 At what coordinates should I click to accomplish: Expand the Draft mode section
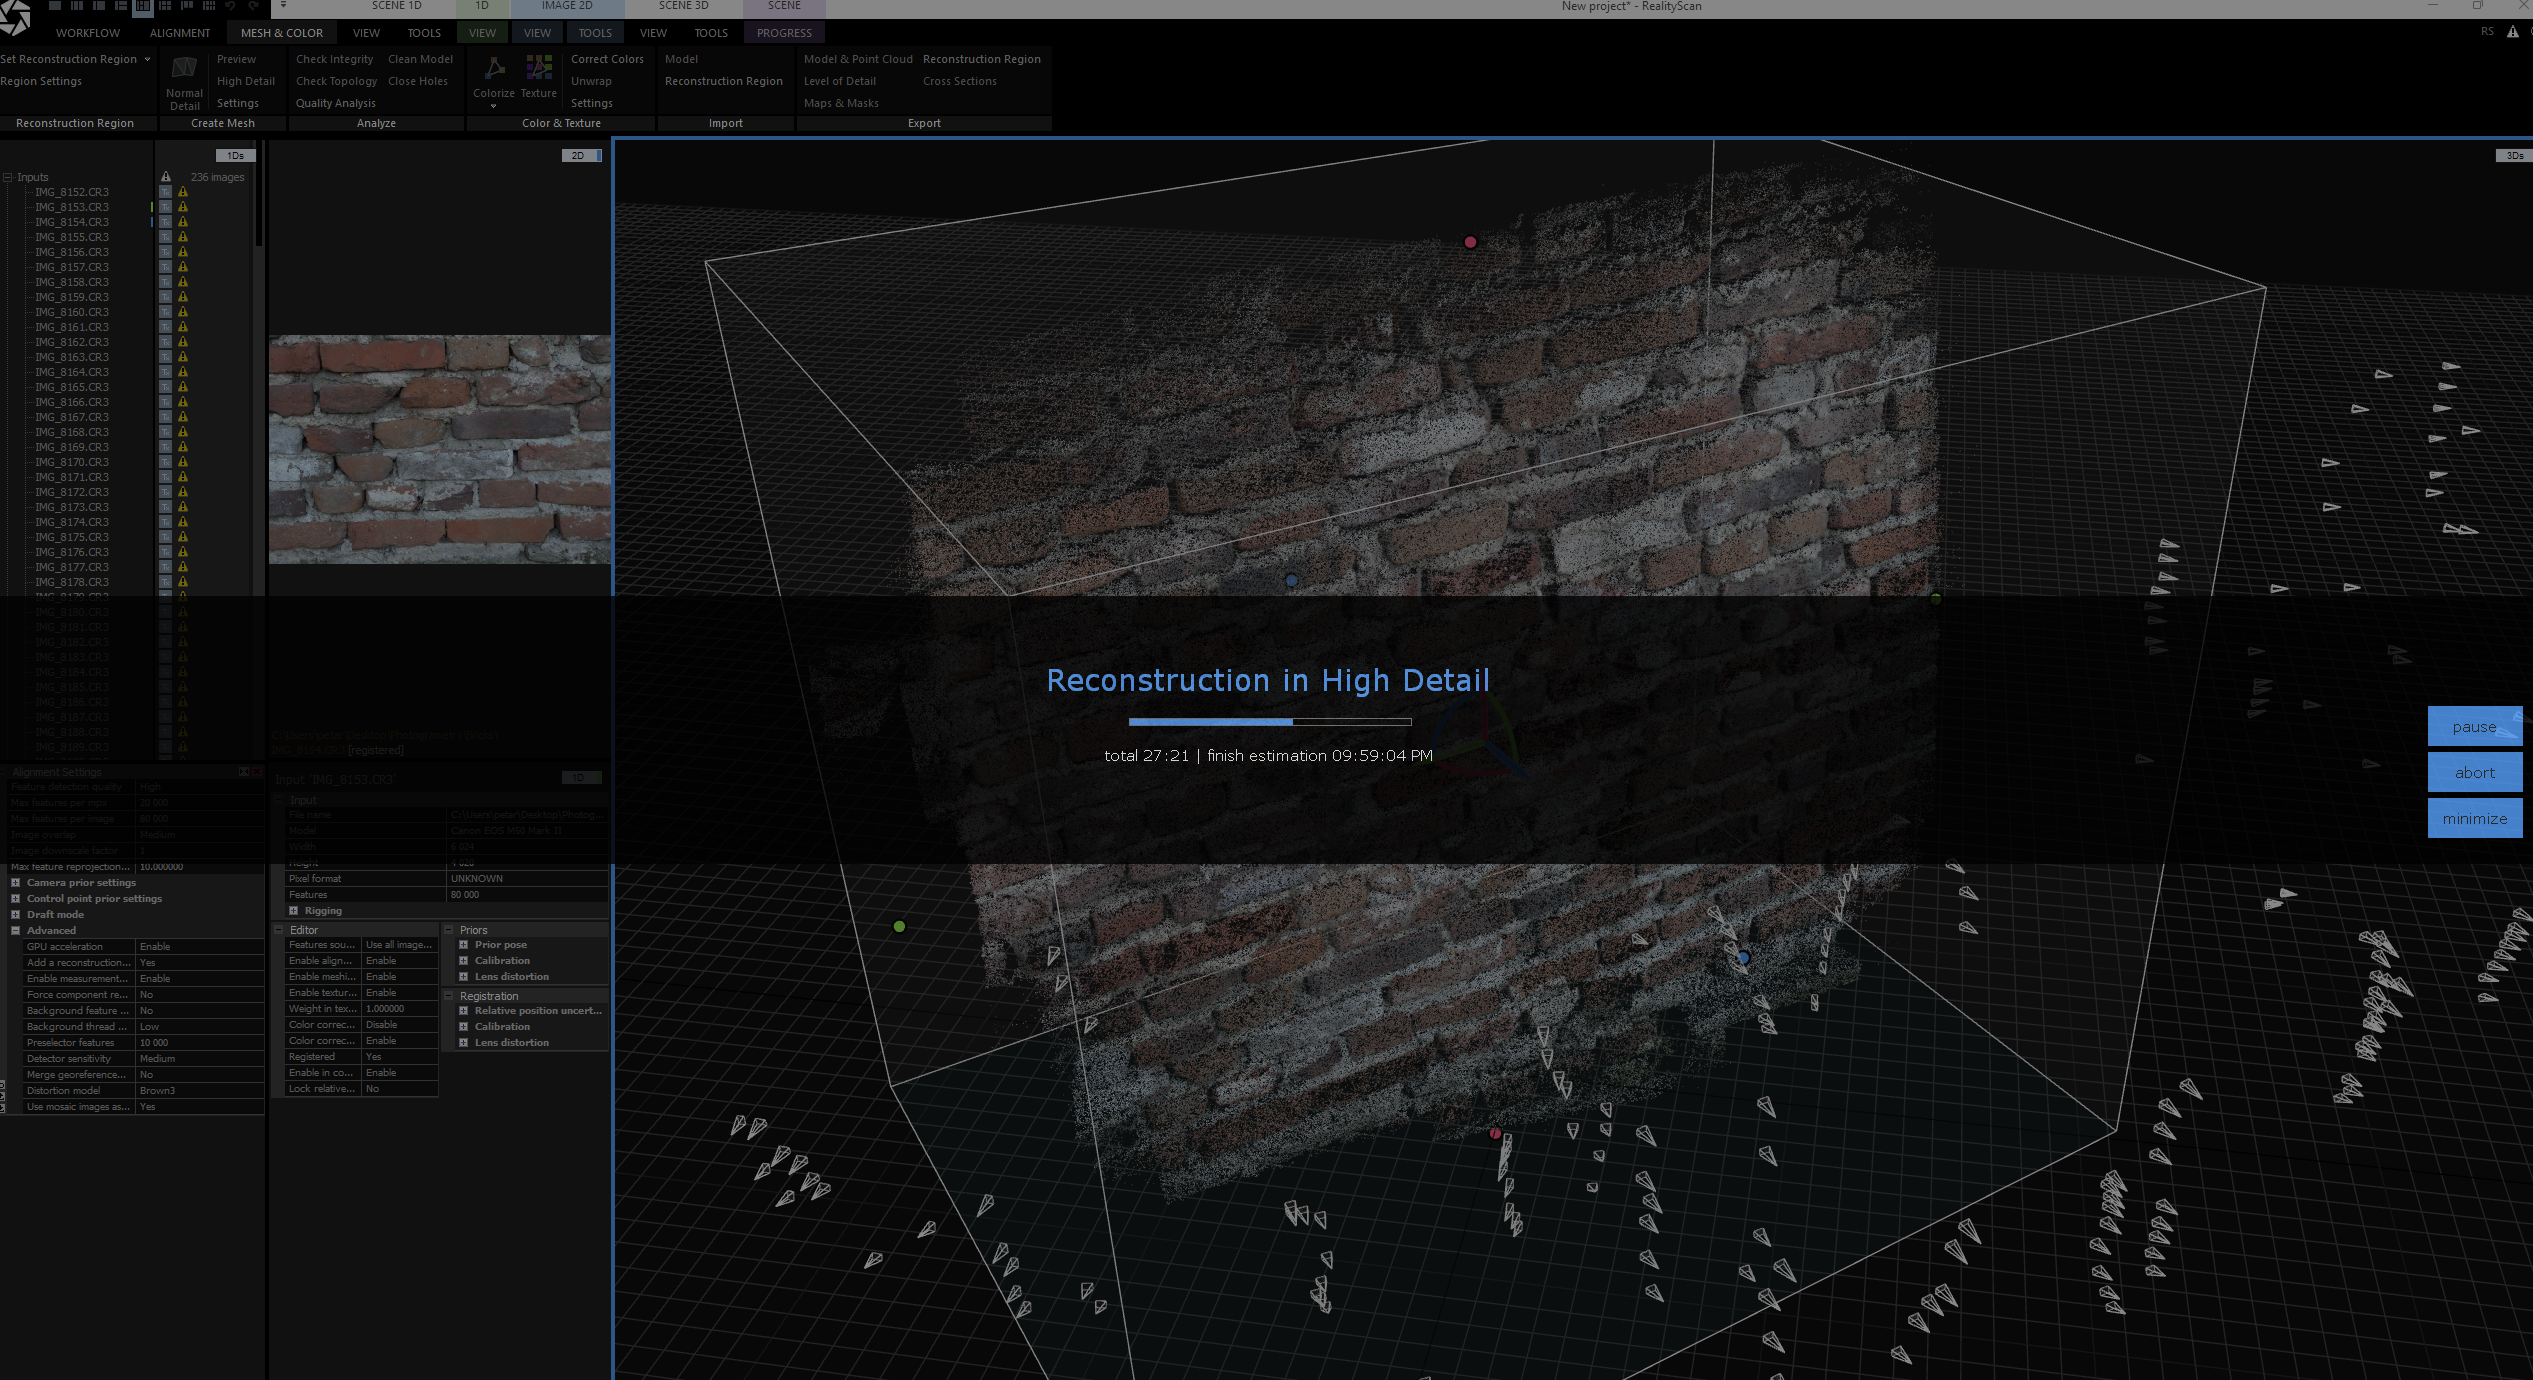(x=15, y=915)
